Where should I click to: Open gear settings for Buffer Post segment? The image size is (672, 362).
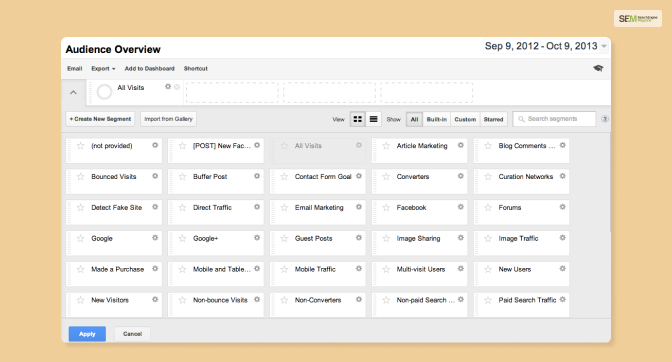click(x=257, y=176)
